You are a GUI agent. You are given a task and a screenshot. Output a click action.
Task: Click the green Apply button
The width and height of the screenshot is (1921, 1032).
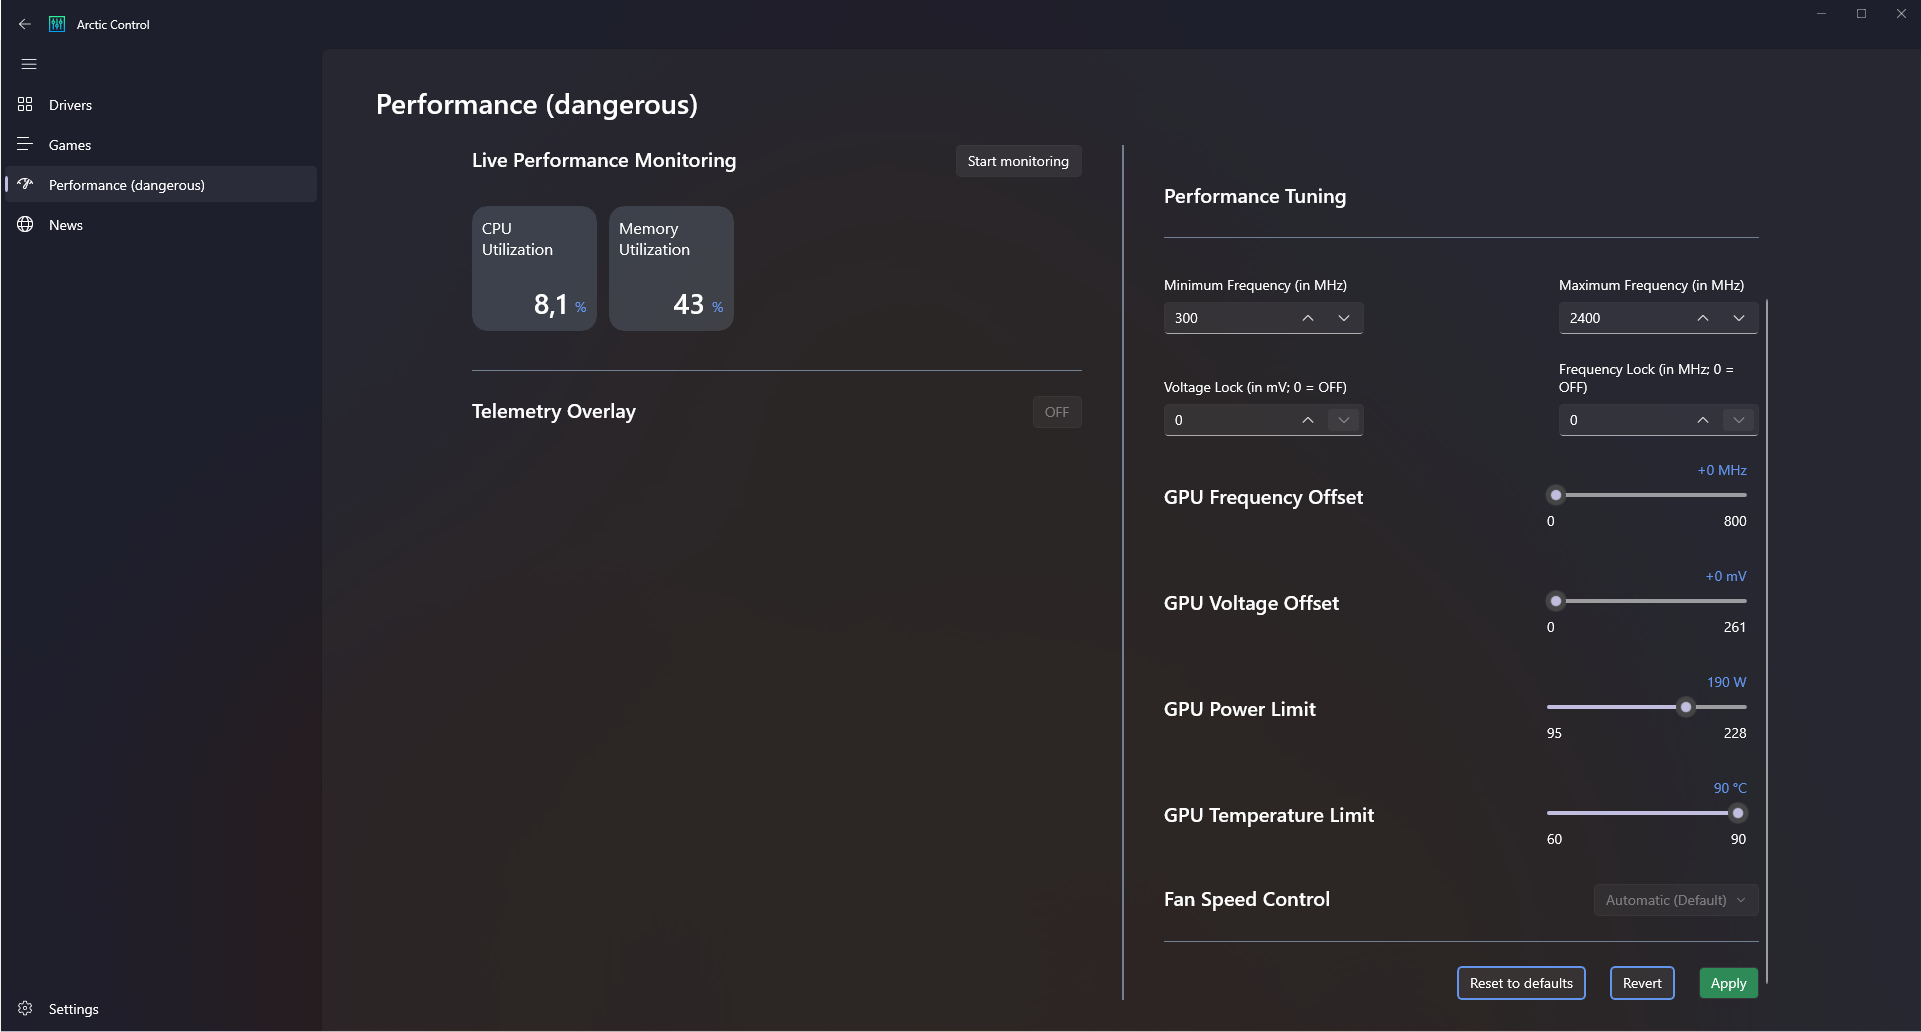1728,983
